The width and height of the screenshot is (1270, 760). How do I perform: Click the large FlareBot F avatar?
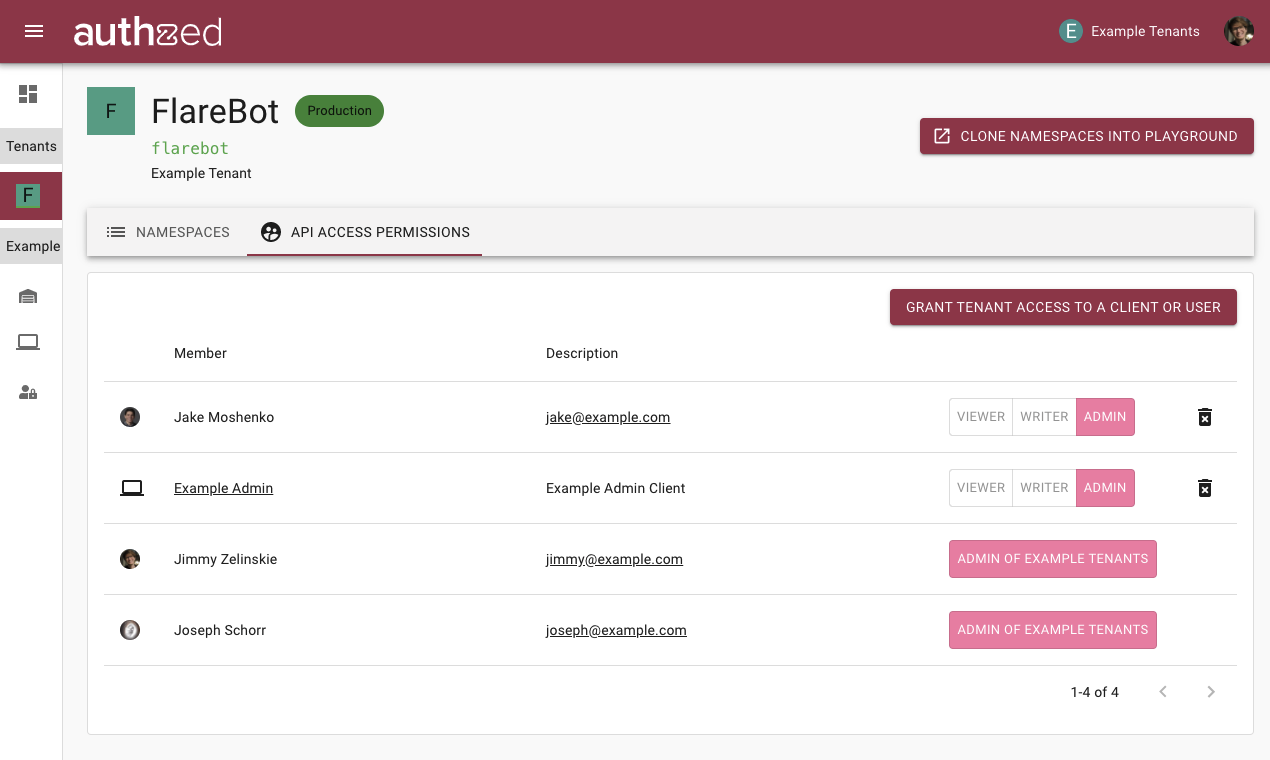click(111, 111)
